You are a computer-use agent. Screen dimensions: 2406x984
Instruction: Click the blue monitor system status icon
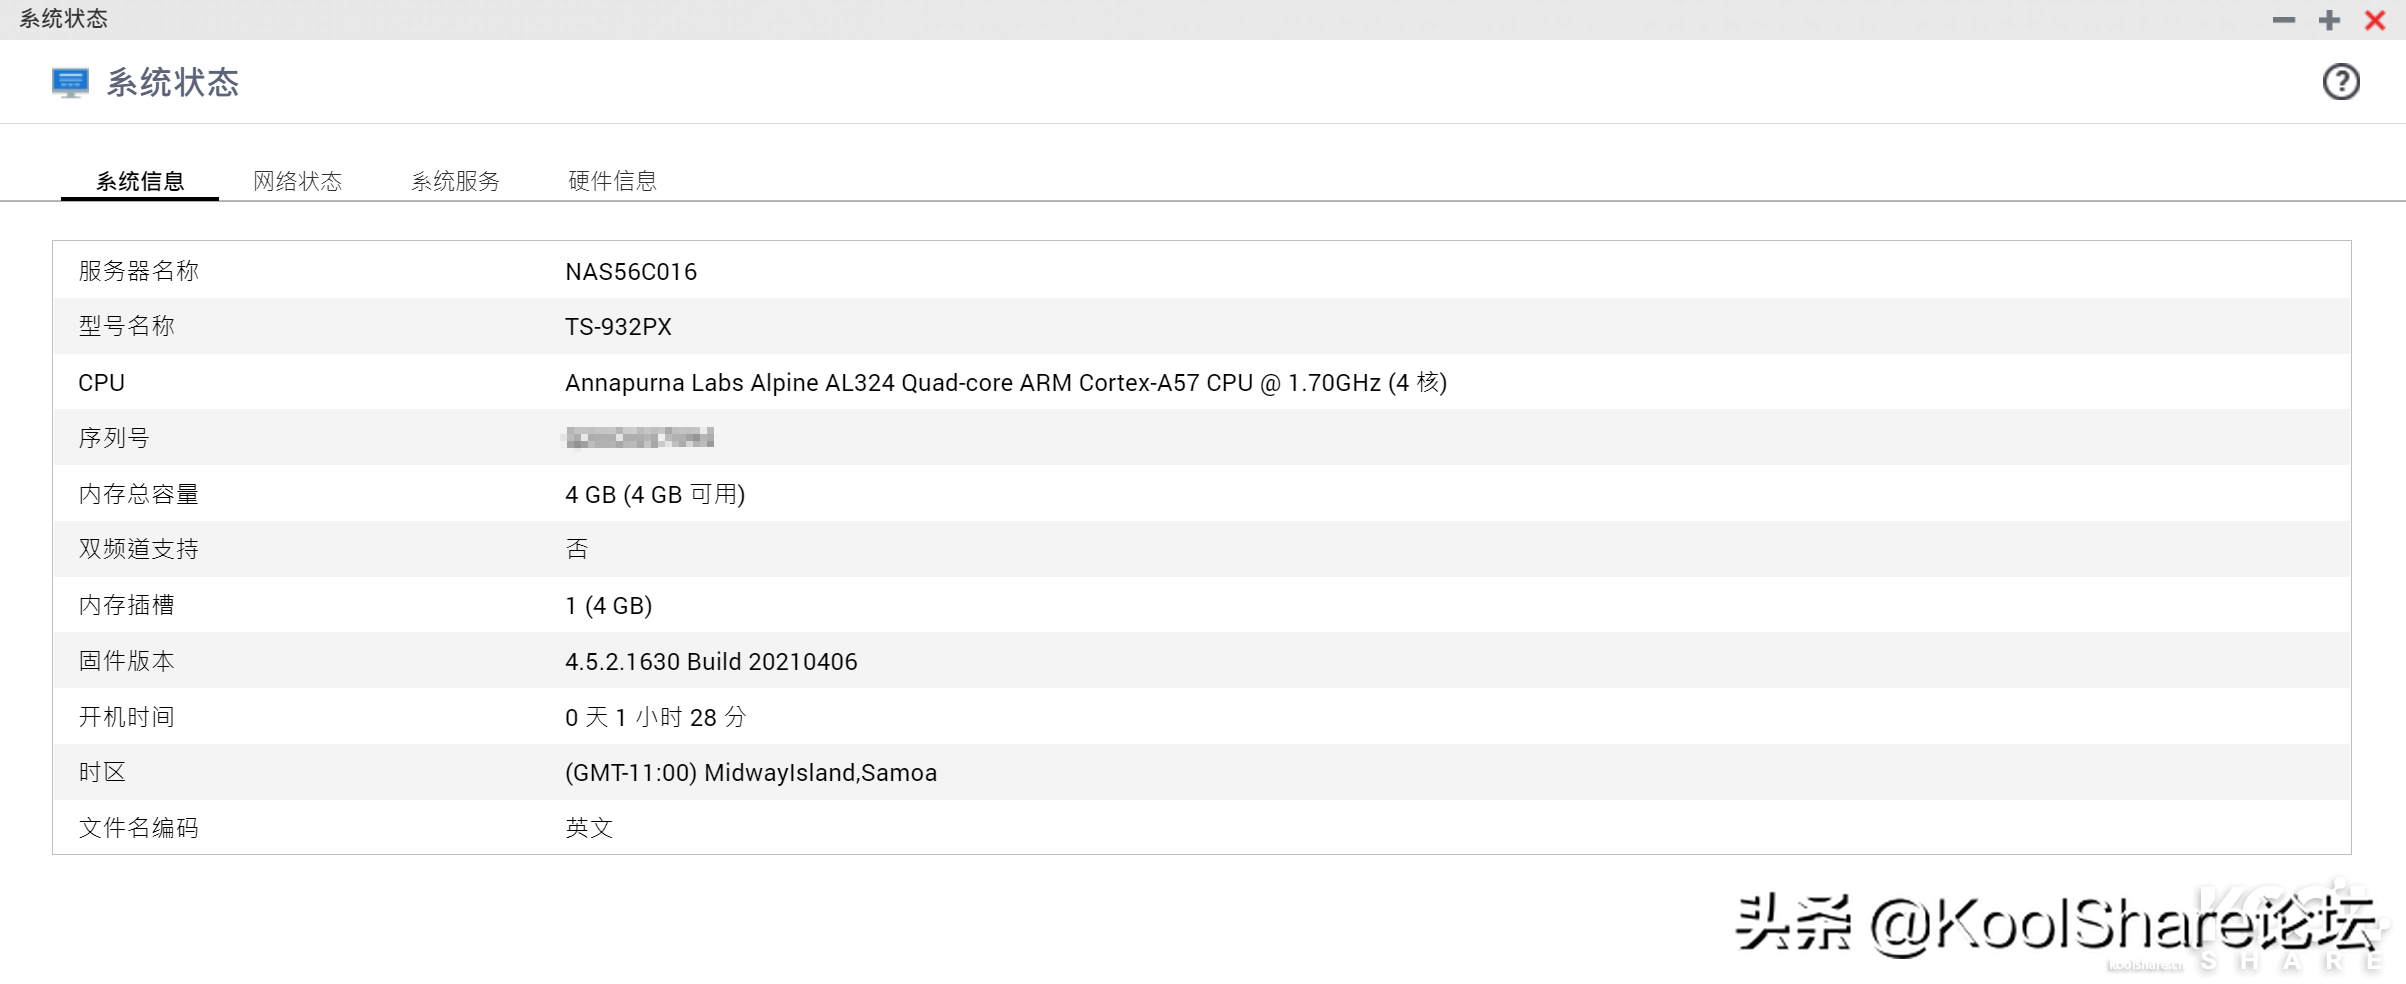point(70,82)
